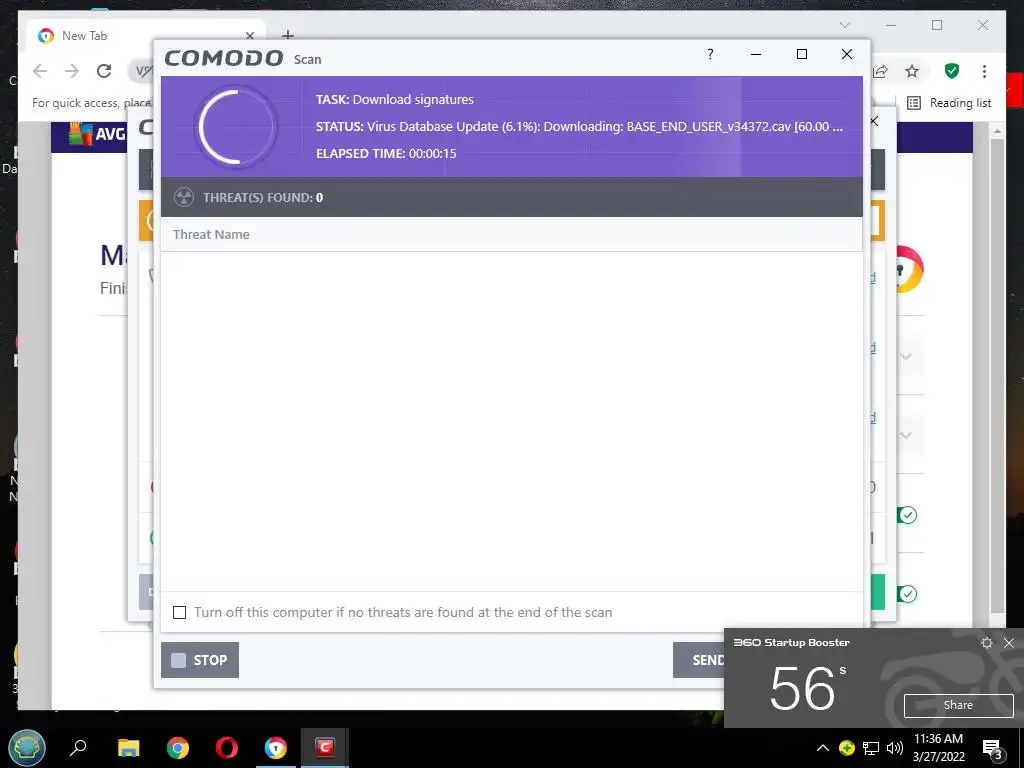Viewport: 1024px width, 768px height.
Task: Open the volume control tray icon
Action: [x=895, y=748]
